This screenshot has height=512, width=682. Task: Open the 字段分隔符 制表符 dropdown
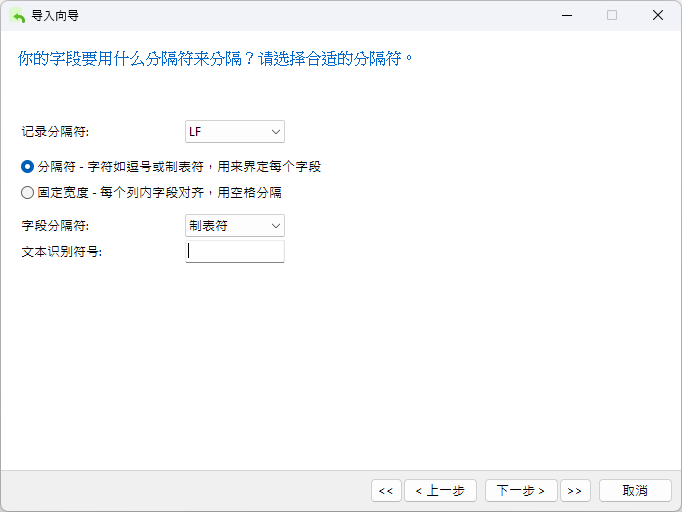click(x=235, y=225)
